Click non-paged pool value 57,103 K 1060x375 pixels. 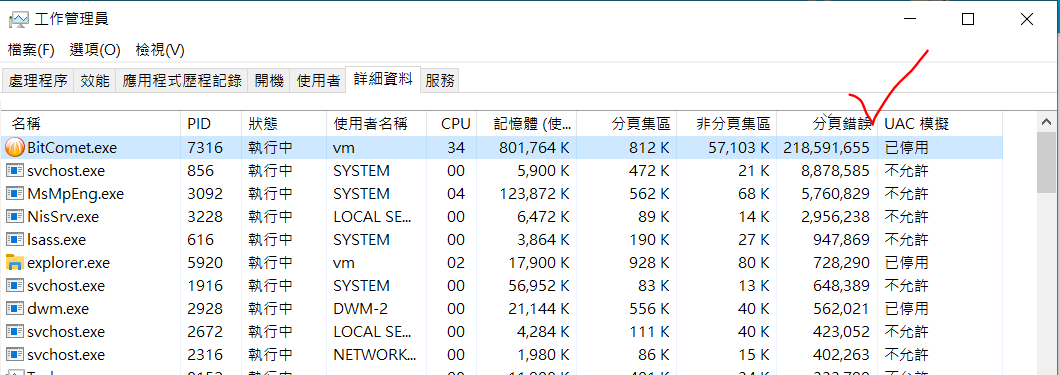click(x=738, y=147)
